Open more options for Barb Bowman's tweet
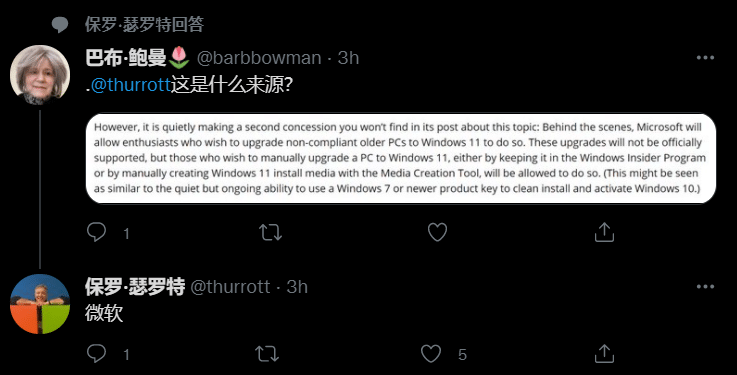Image resolution: width=737 pixels, height=375 pixels. (705, 58)
